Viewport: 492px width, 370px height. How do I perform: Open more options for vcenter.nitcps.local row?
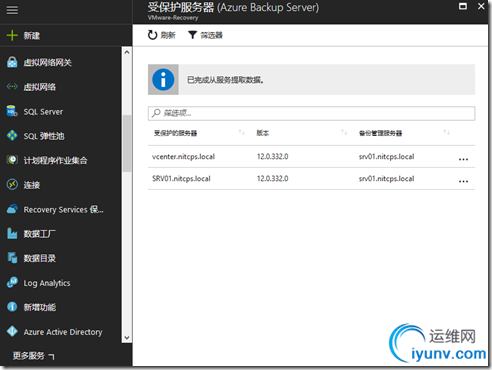coord(463,159)
